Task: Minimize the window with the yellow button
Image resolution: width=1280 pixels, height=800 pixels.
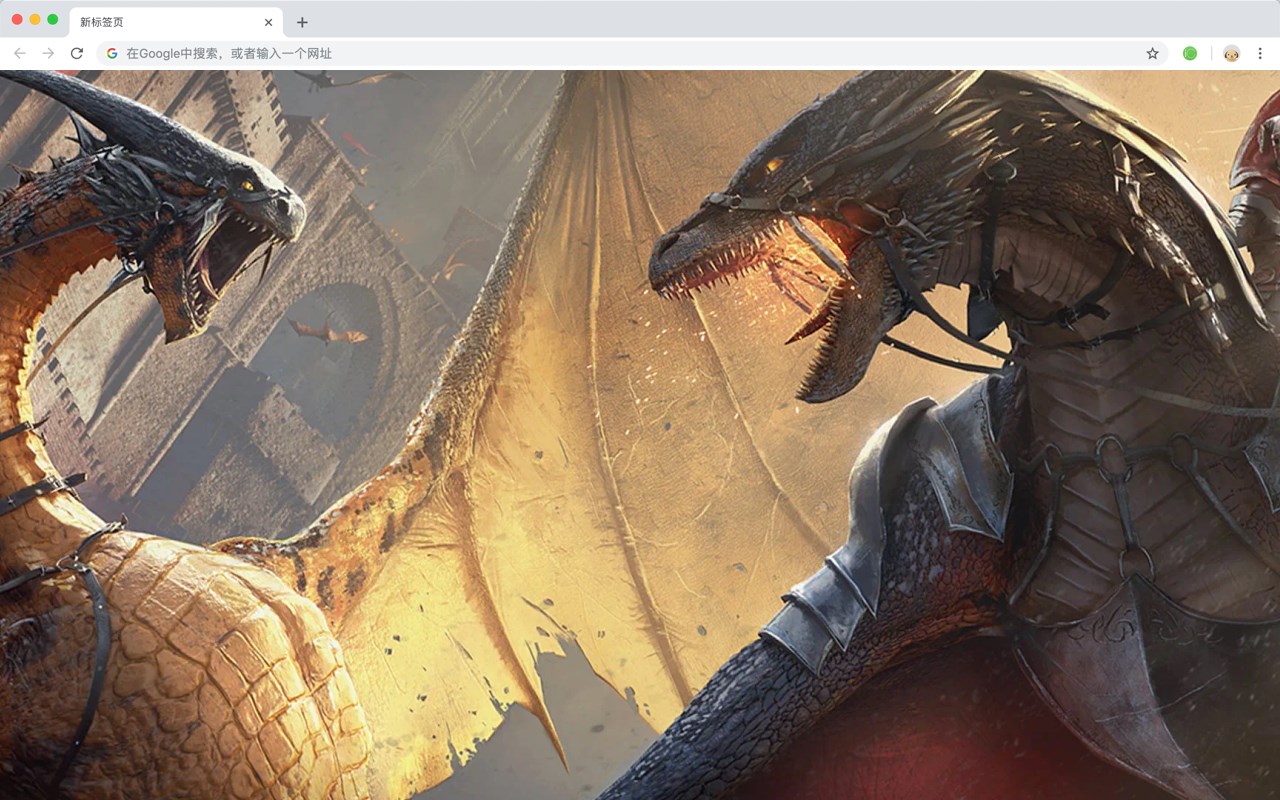Action: pyautogui.click(x=35, y=19)
